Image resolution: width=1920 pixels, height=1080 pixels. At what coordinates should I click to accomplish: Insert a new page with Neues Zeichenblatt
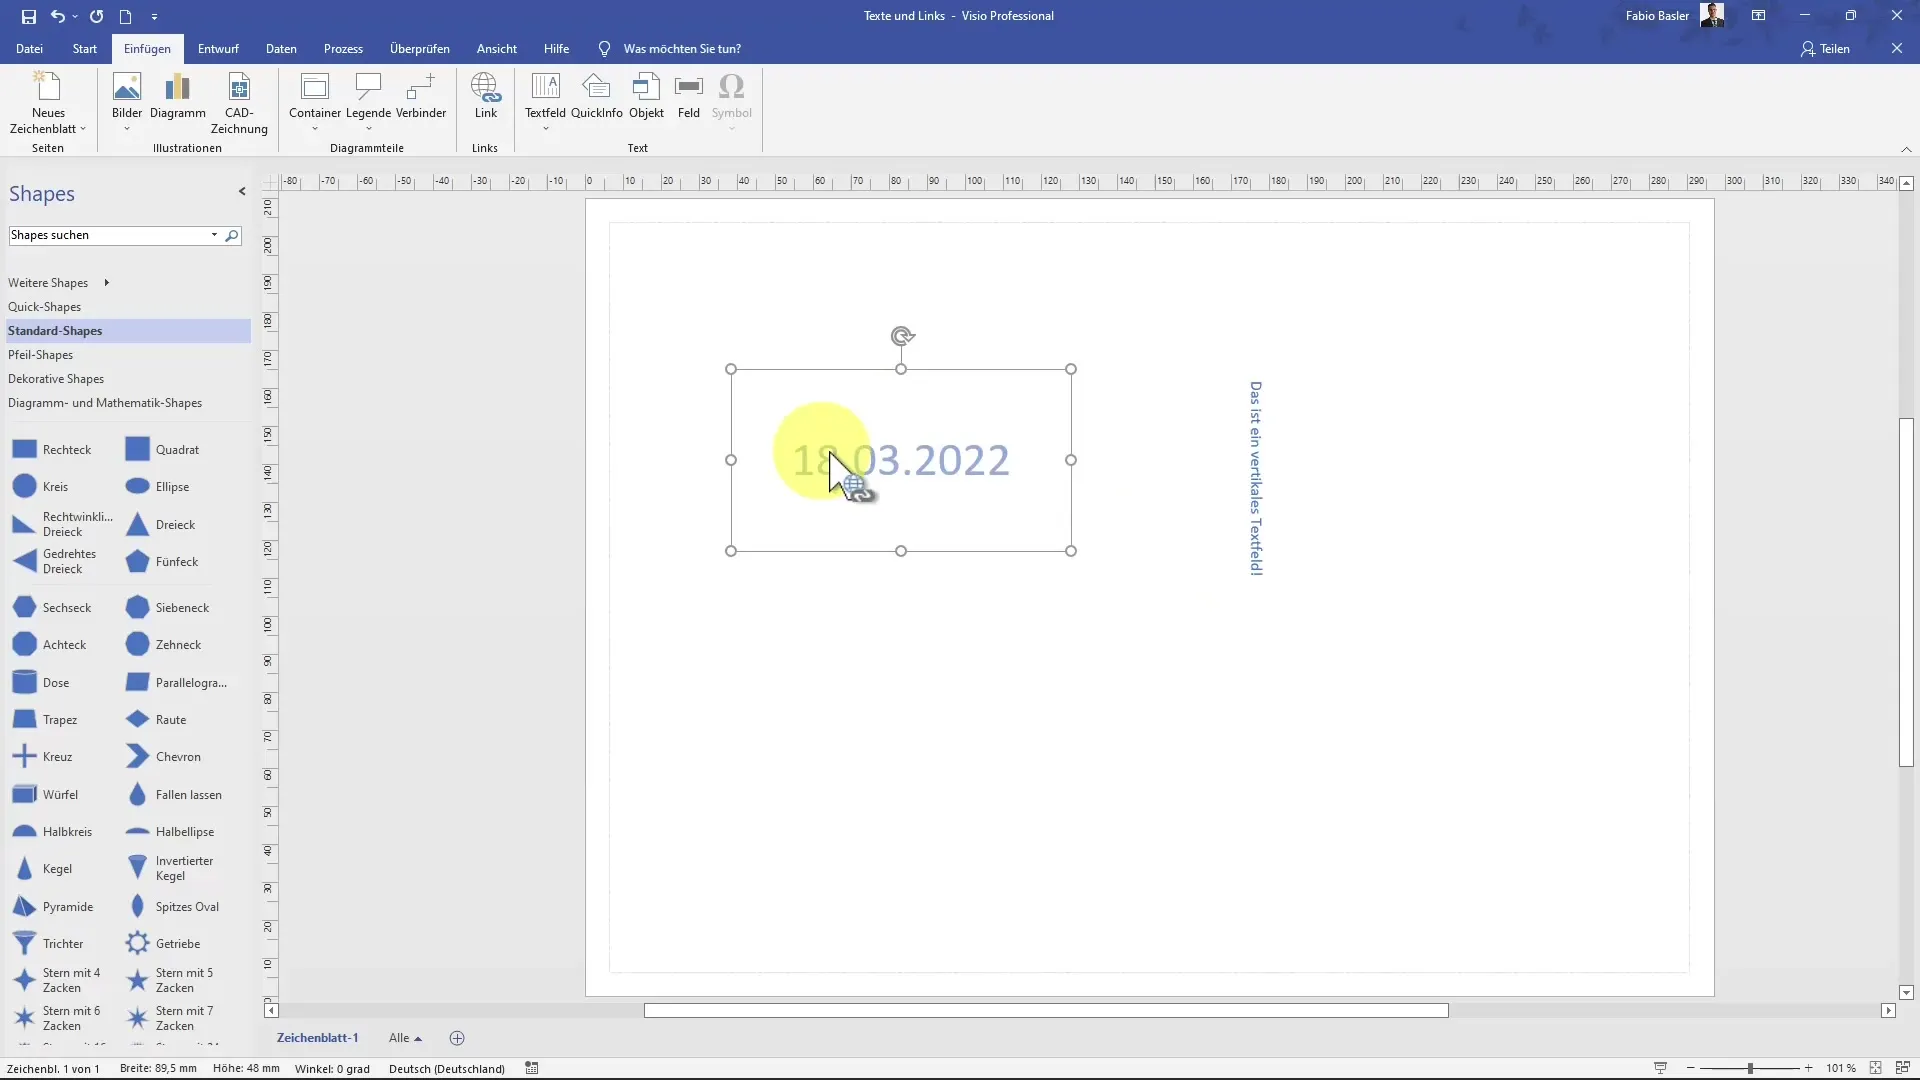tap(47, 103)
